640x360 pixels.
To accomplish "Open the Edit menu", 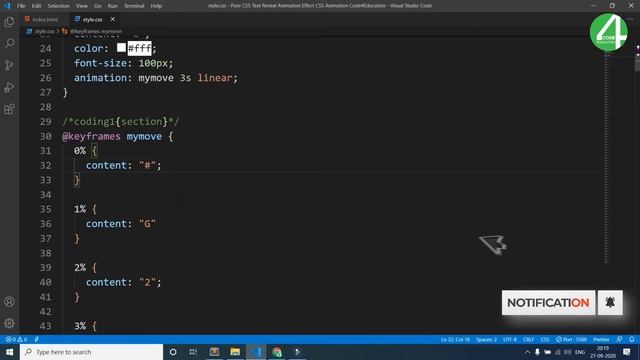I will pyautogui.click(x=36, y=6).
